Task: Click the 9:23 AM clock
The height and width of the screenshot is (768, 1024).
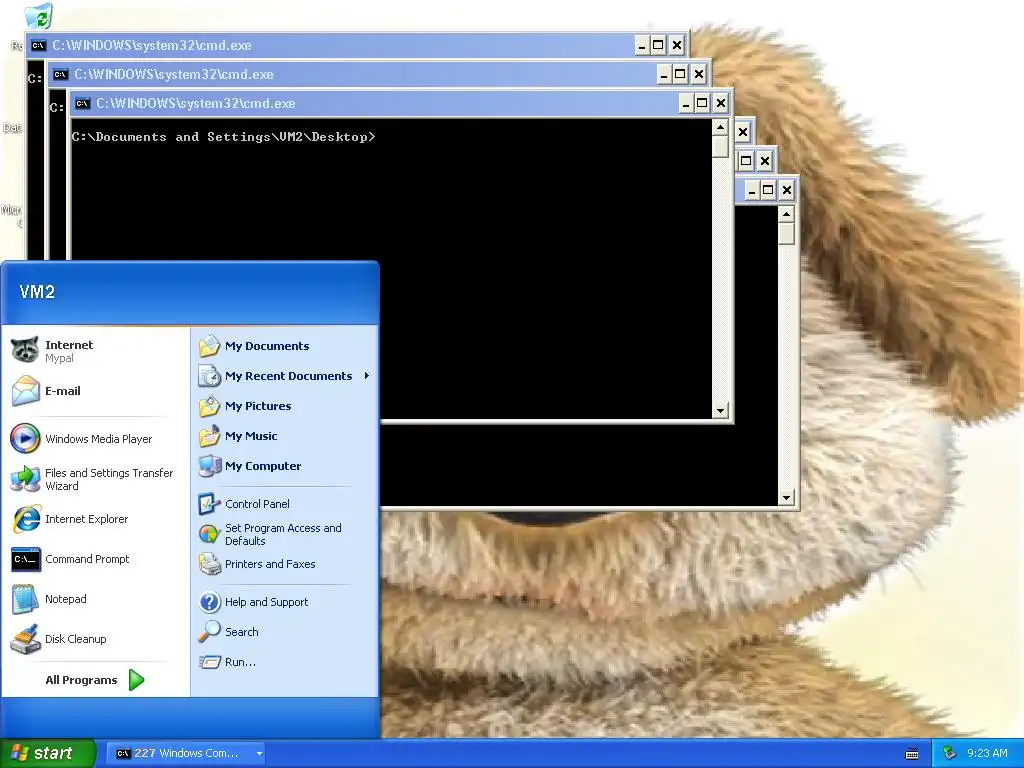Action: pos(987,753)
